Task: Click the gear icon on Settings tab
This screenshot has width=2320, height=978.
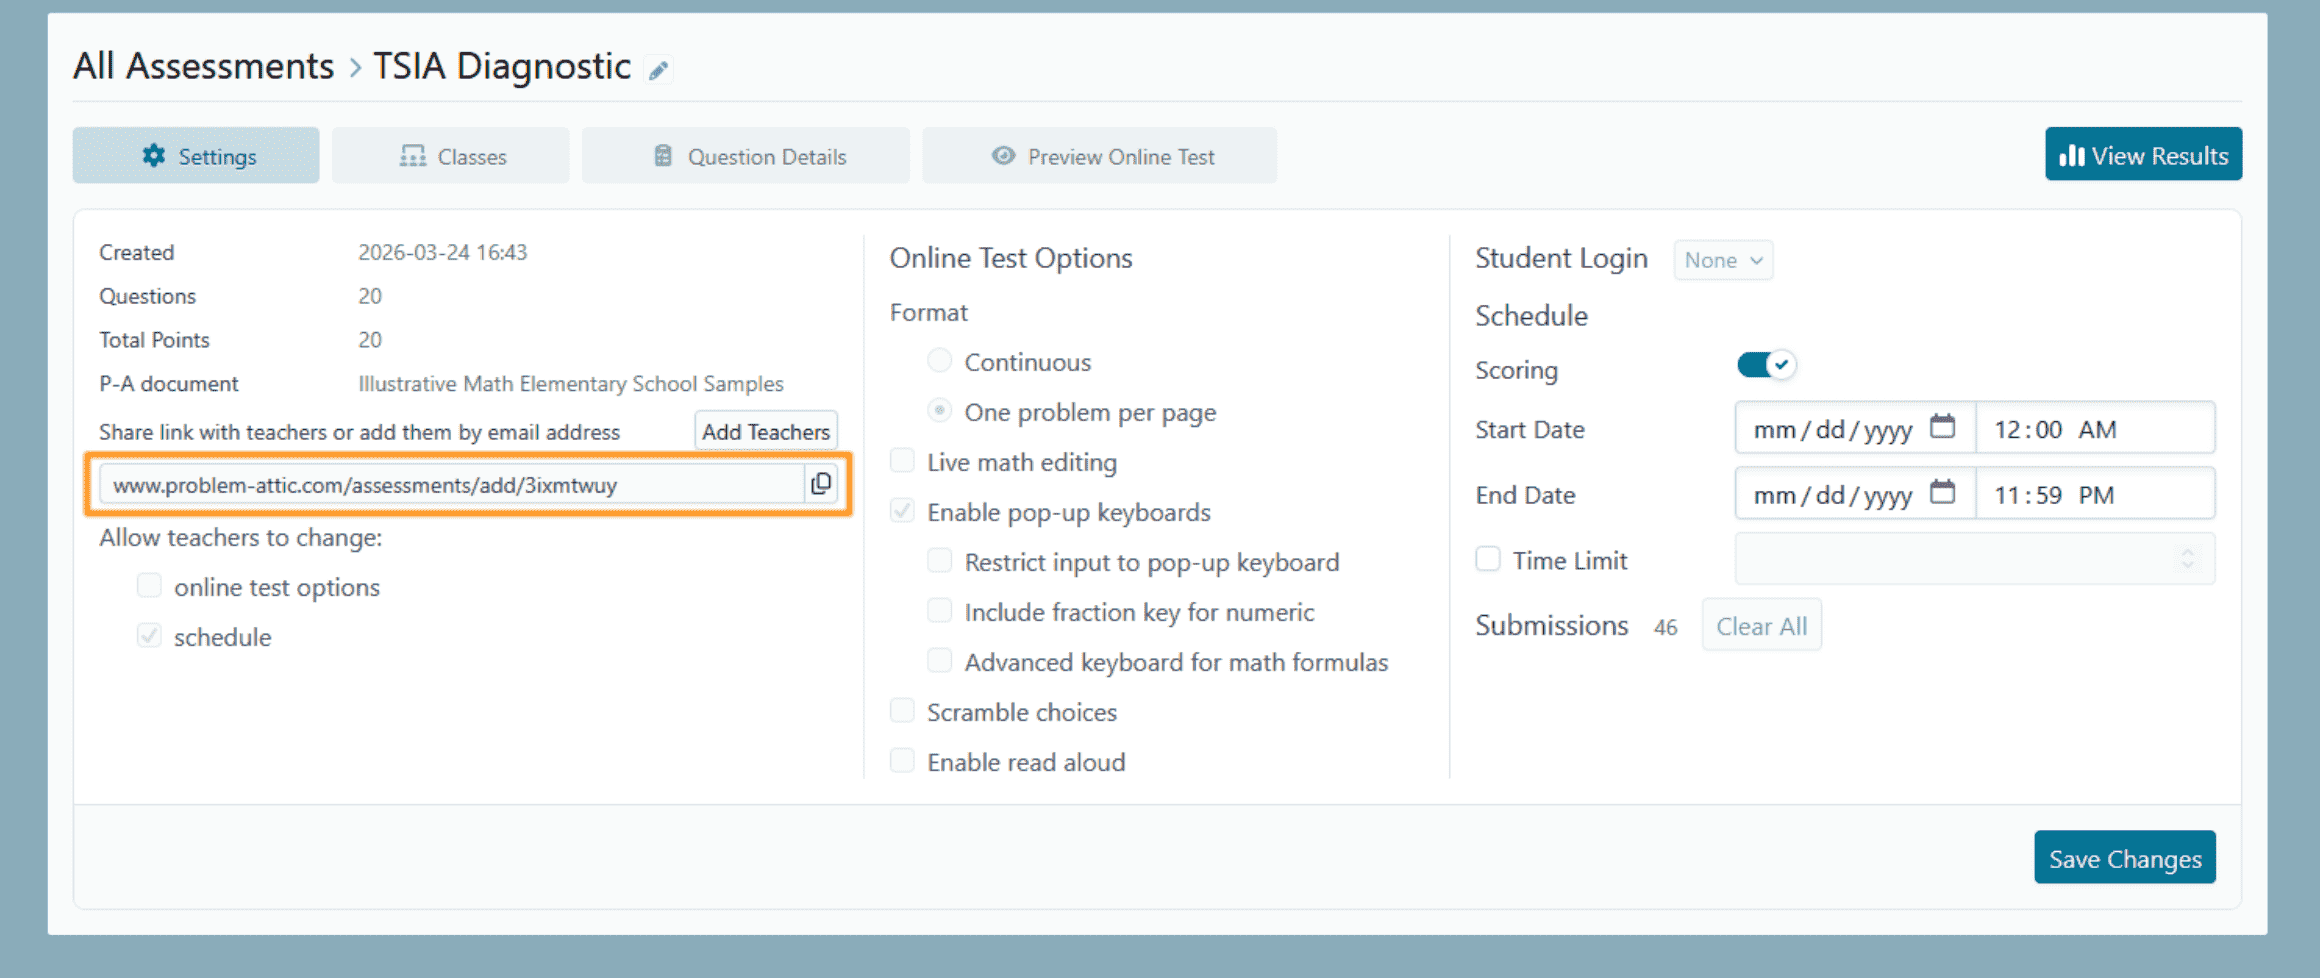Action: coord(153,156)
